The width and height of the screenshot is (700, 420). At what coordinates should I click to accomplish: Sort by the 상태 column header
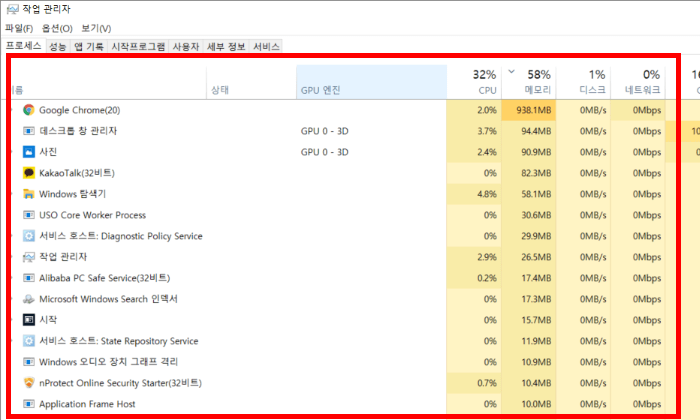point(251,82)
